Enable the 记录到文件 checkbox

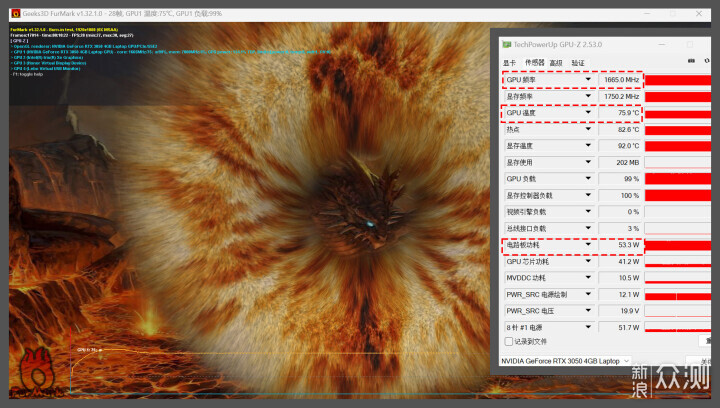click(x=509, y=341)
